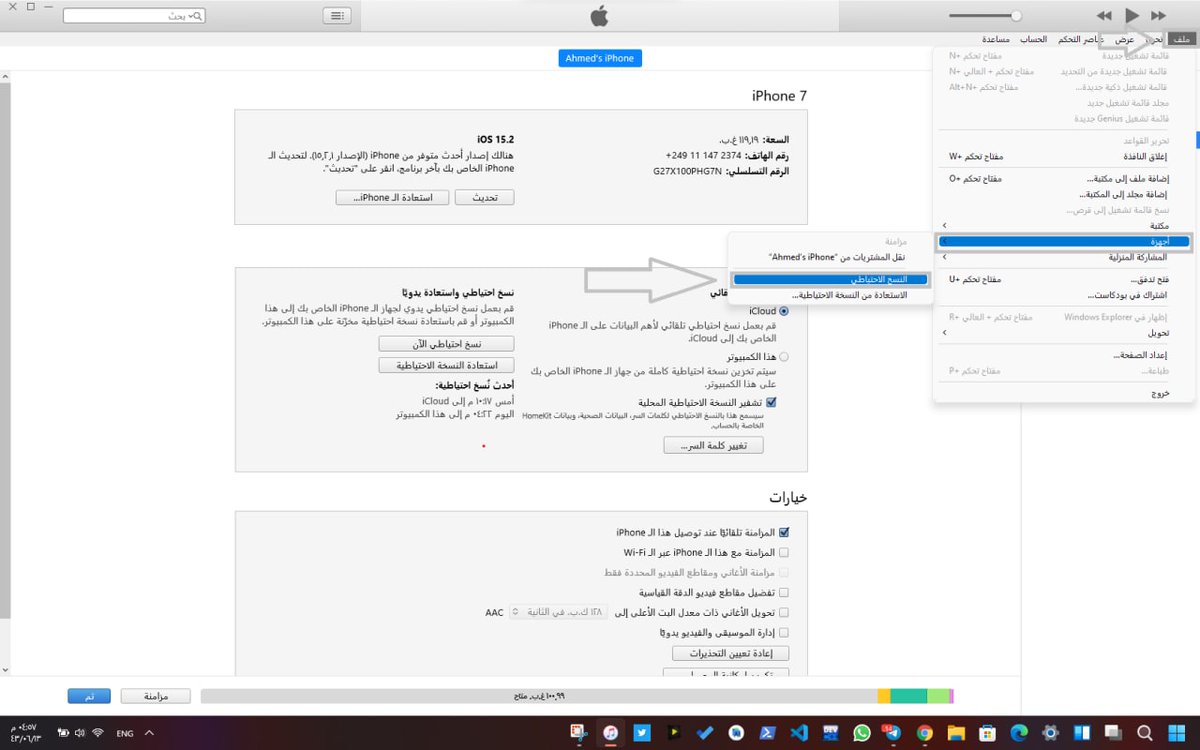Click the storage capacity bar
Viewport: 1200px width, 750px height.
(577, 695)
